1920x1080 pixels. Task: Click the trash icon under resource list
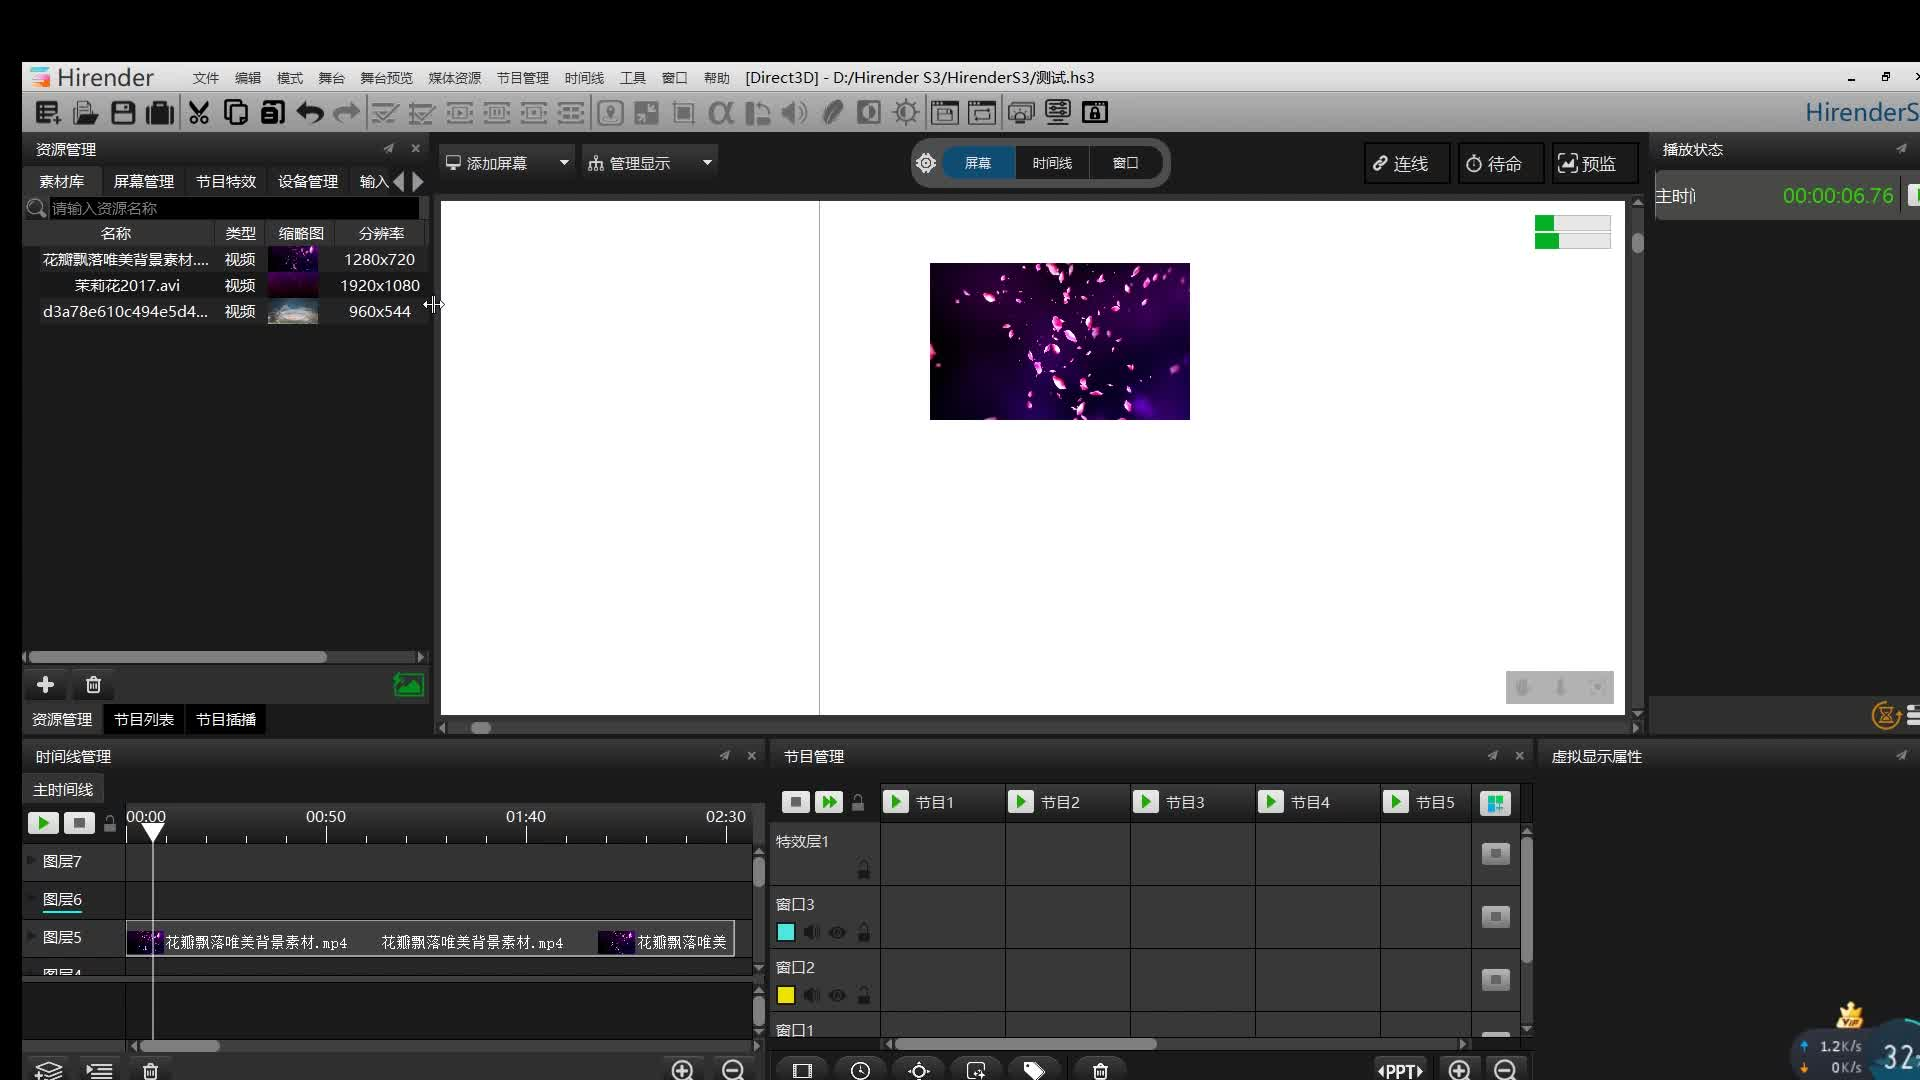coord(93,685)
